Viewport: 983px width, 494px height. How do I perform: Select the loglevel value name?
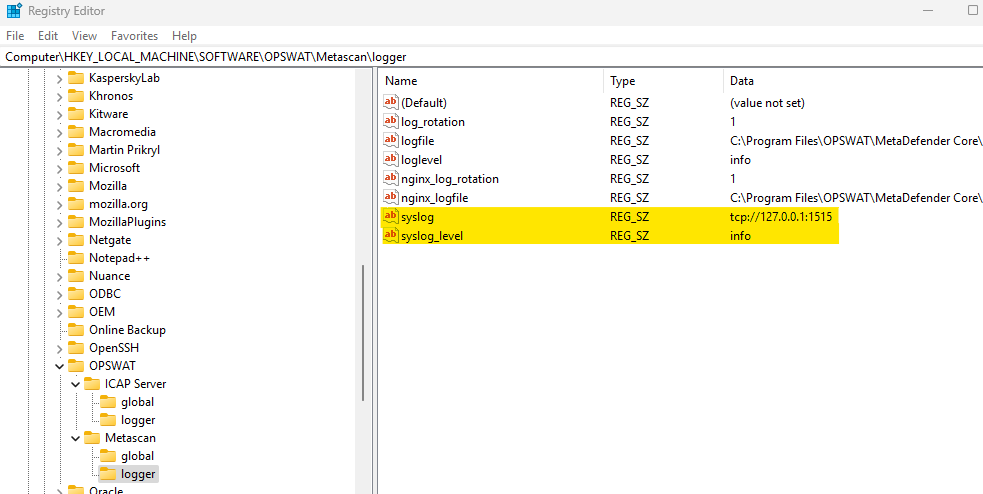[421, 160]
